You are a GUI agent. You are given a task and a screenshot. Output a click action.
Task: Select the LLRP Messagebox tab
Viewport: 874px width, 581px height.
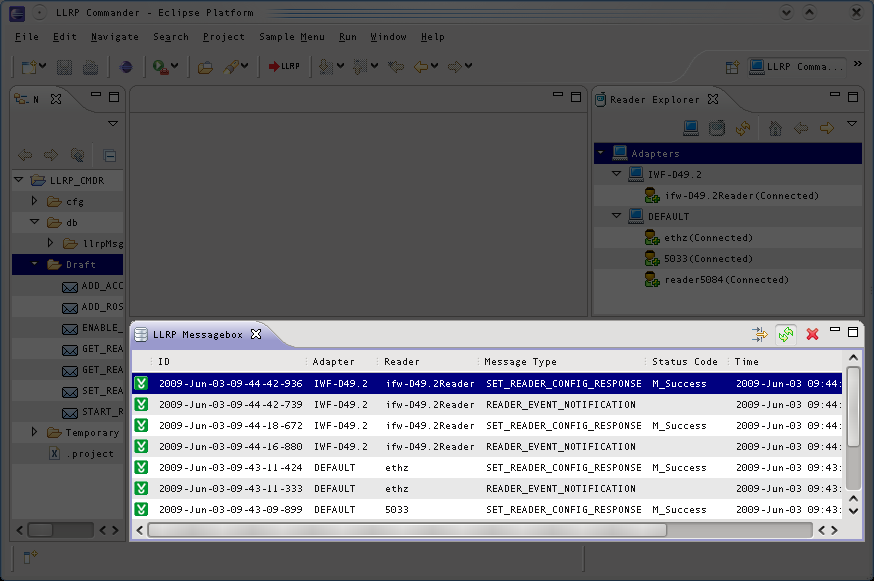(x=198, y=335)
